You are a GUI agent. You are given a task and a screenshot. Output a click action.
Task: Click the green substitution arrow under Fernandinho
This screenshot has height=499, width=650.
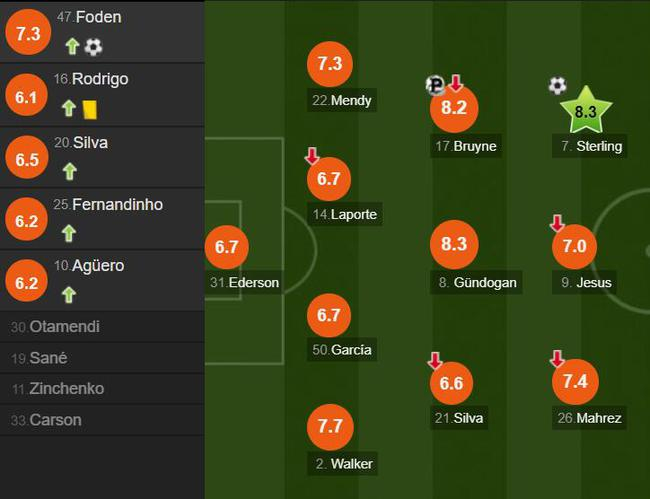(70, 233)
